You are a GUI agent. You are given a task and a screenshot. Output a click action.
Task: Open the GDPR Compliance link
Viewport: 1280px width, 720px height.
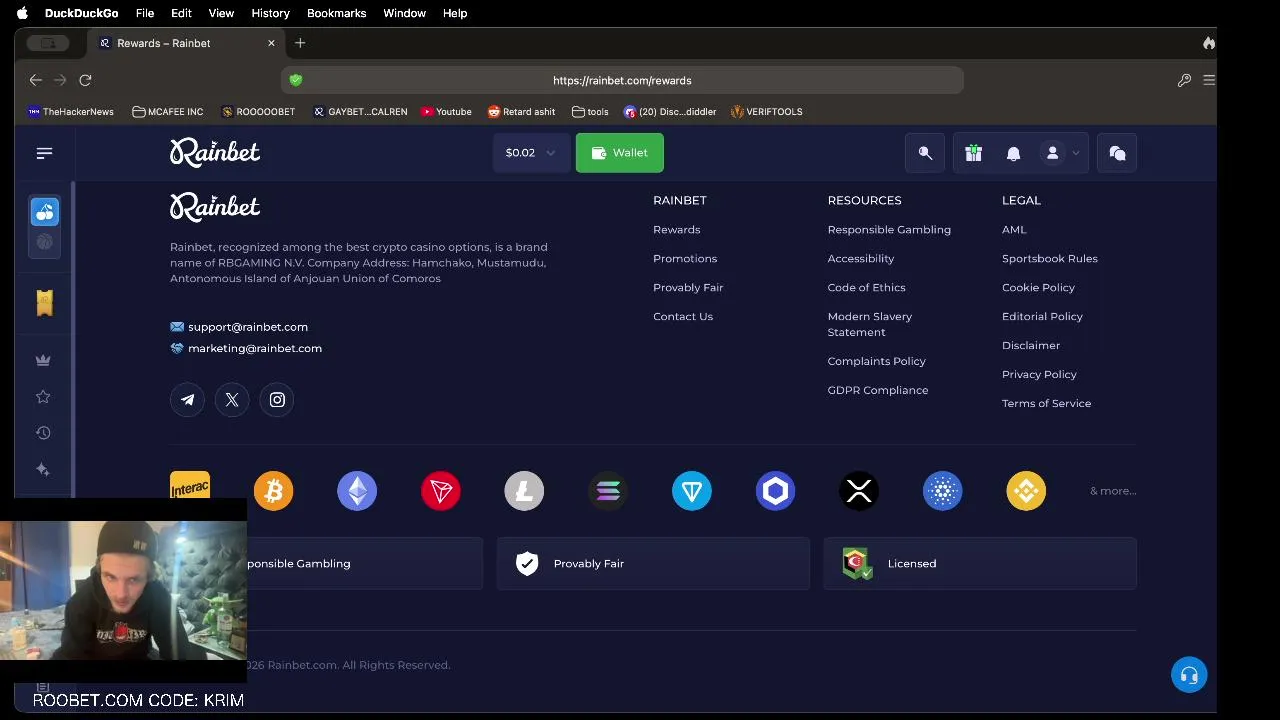pyautogui.click(x=878, y=390)
